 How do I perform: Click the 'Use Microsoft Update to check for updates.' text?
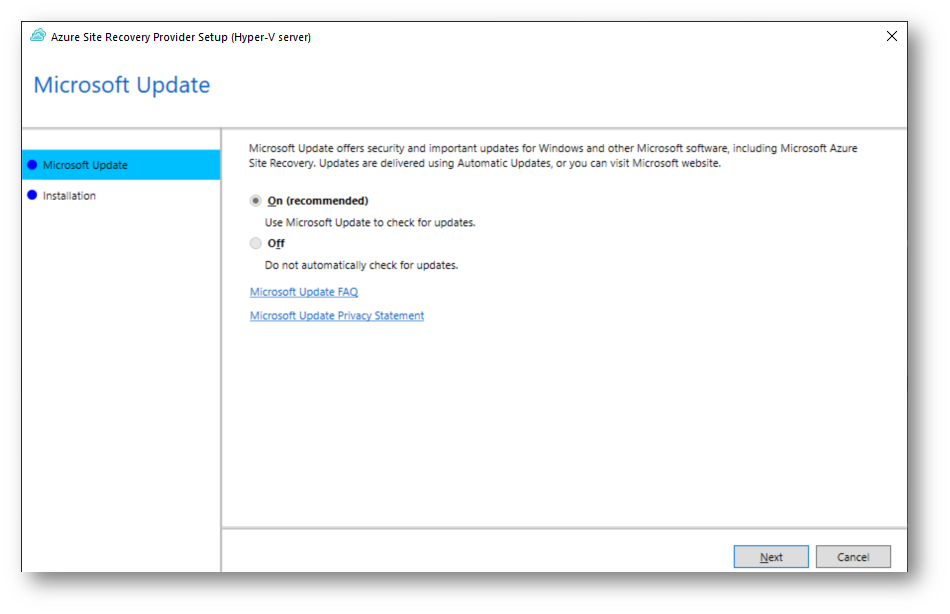pyautogui.click(x=370, y=222)
